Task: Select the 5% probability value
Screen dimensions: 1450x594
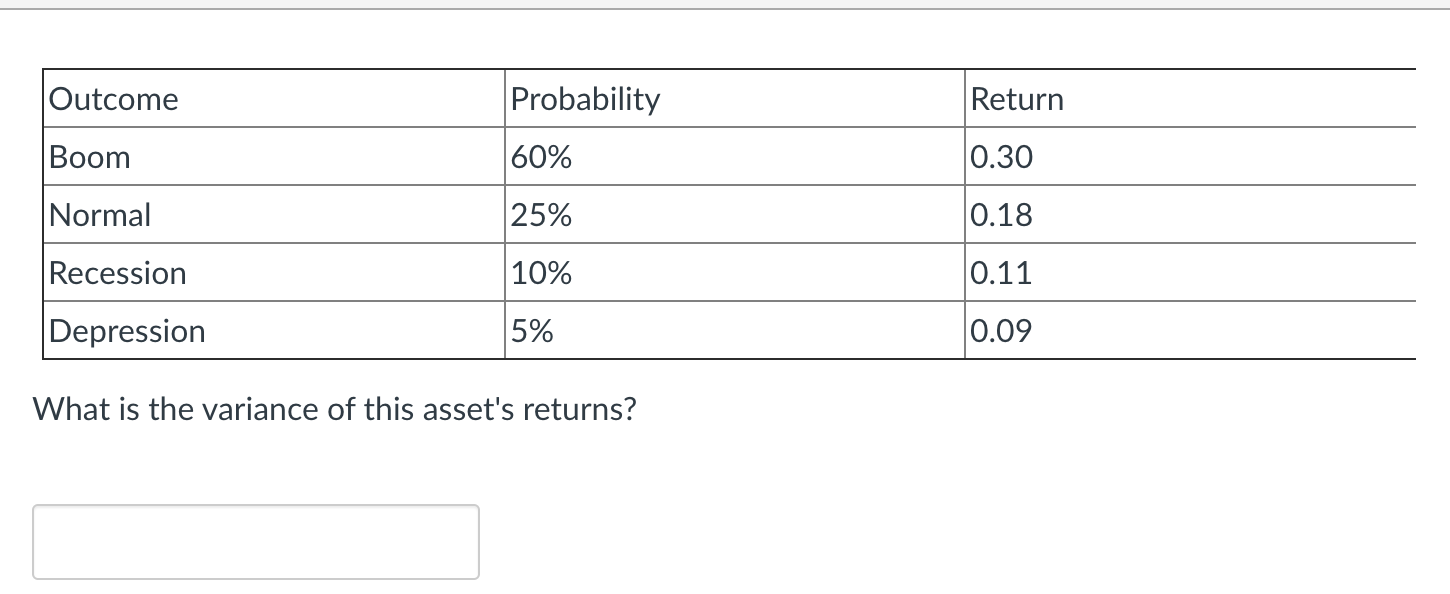Action: 530,330
